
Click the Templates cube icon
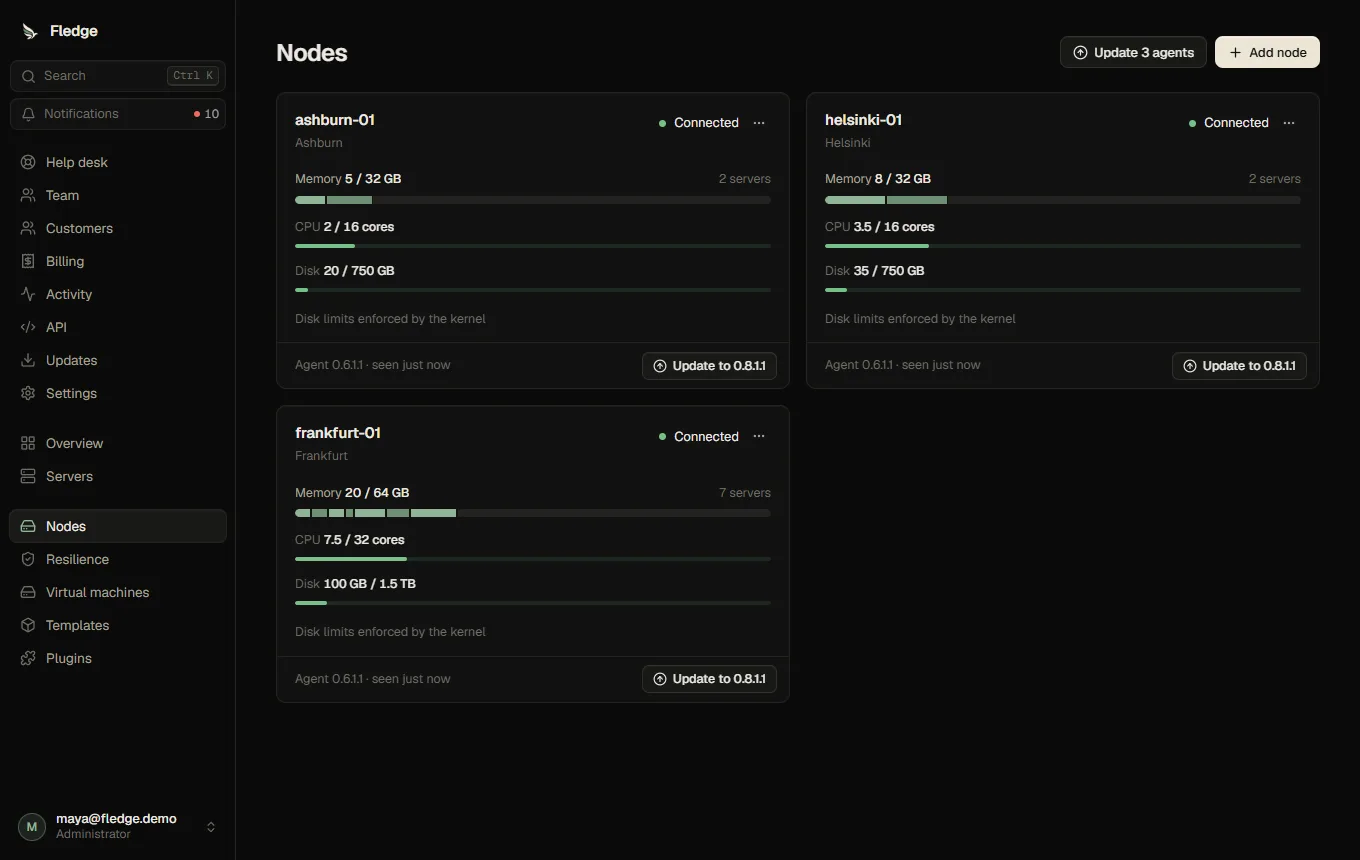(x=28, y=625)
